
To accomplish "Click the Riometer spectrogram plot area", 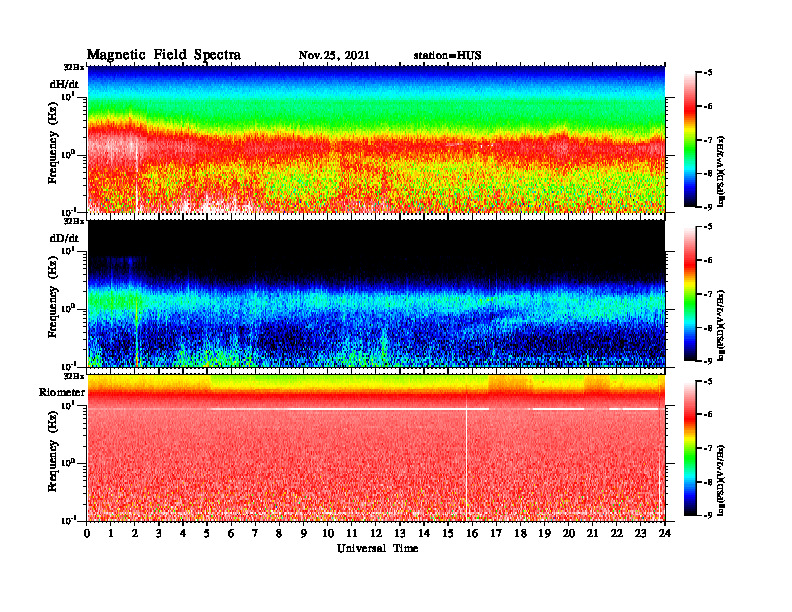I will click(x=376, y=448).
